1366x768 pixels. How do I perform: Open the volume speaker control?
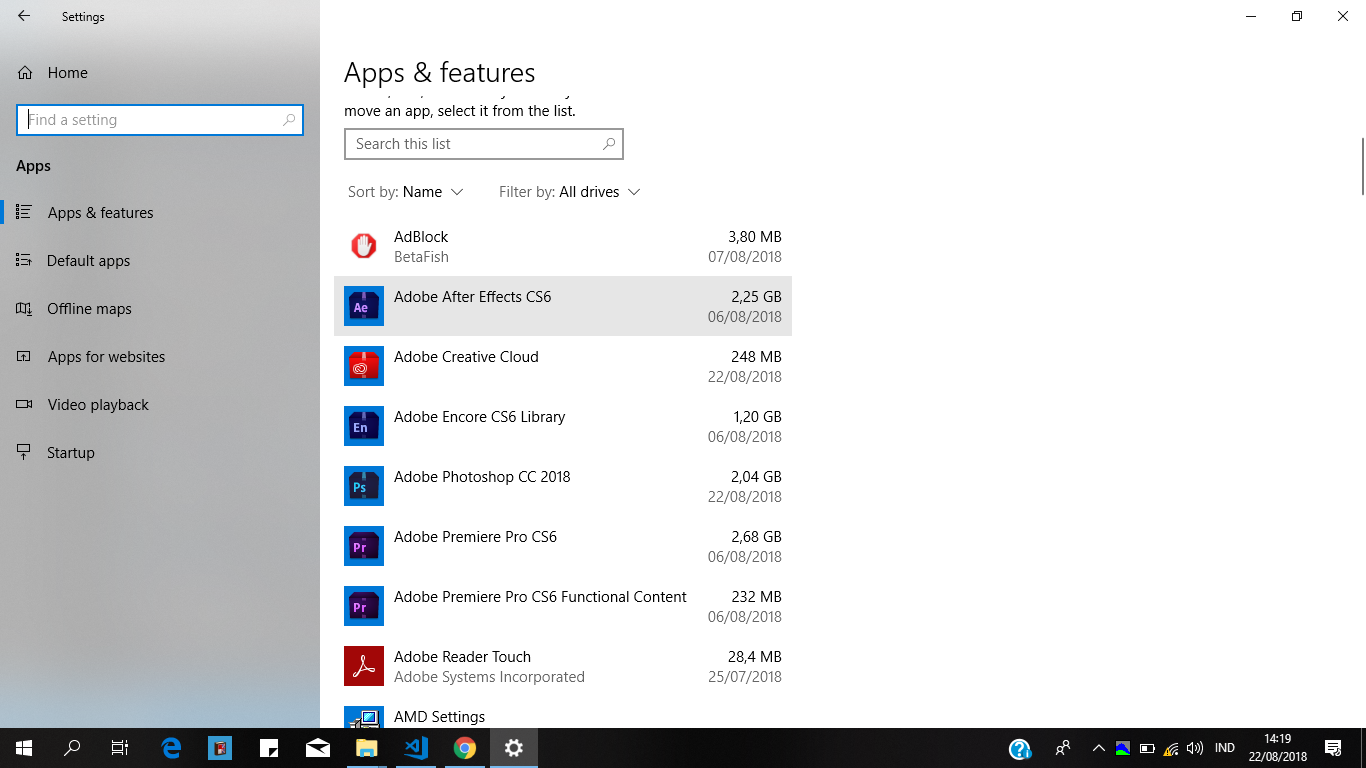(x=1195, y=748)
